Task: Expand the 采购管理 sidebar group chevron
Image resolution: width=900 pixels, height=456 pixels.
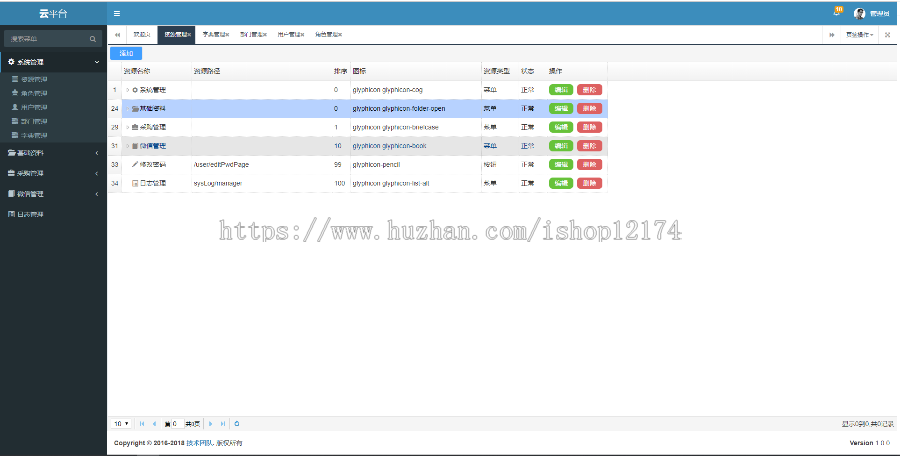Action: (96, 173)
